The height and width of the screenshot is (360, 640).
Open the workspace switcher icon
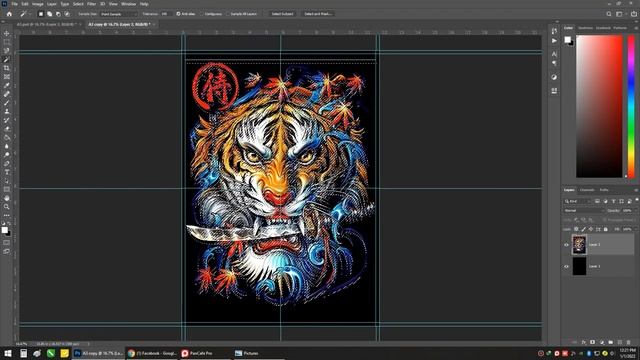[x=619, y=14]
